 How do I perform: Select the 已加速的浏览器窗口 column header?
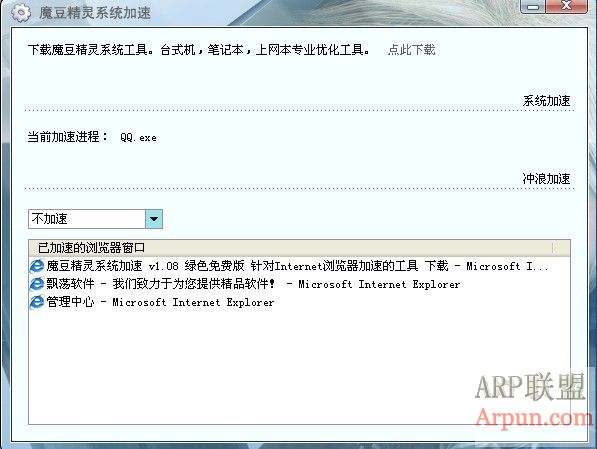pyautogui.click(x=291, y=248)
